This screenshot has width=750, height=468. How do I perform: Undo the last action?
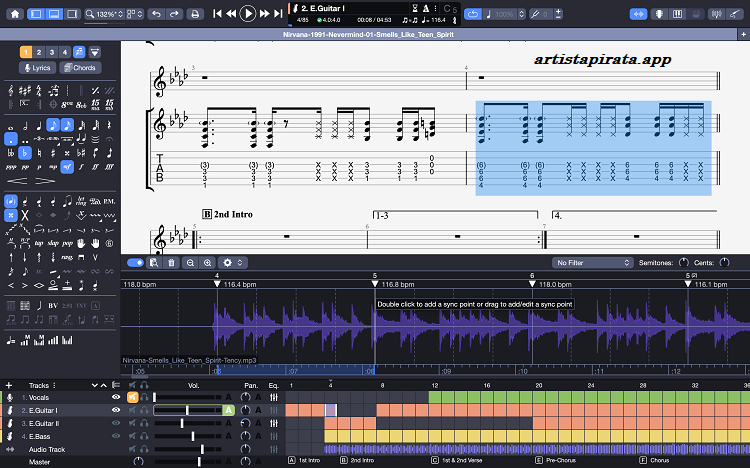point(156,14)
